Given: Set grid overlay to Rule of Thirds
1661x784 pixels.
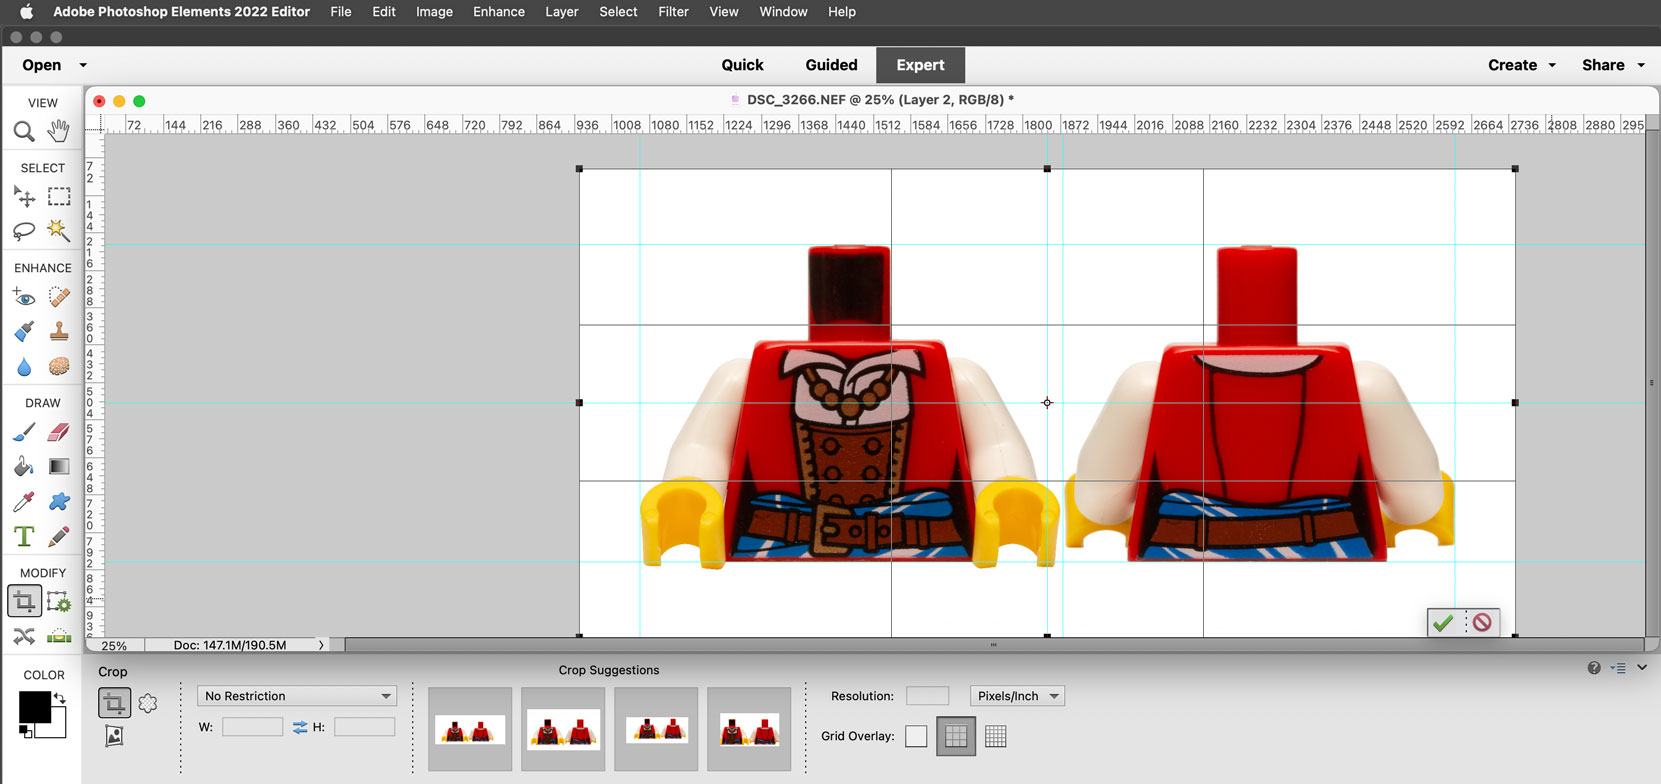Looking at the screenshot, I should [956, 737].
